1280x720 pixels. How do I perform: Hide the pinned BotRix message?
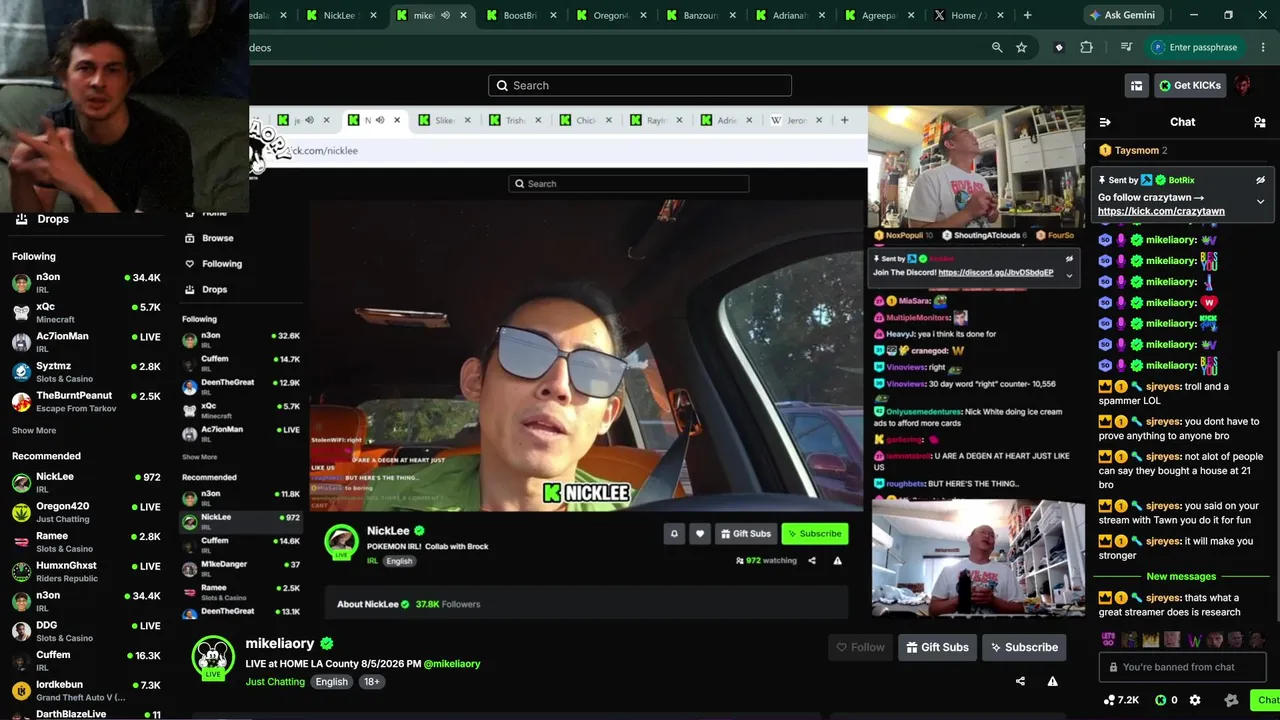(x=1260, y=180)
